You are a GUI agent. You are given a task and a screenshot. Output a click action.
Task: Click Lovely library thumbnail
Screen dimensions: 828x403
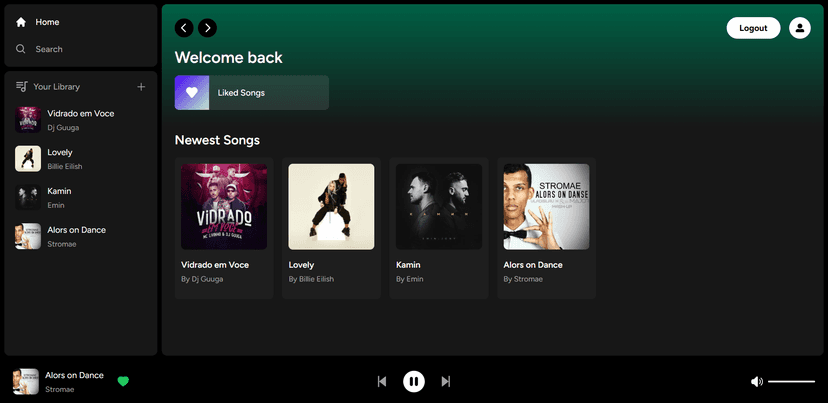(28, 159)
